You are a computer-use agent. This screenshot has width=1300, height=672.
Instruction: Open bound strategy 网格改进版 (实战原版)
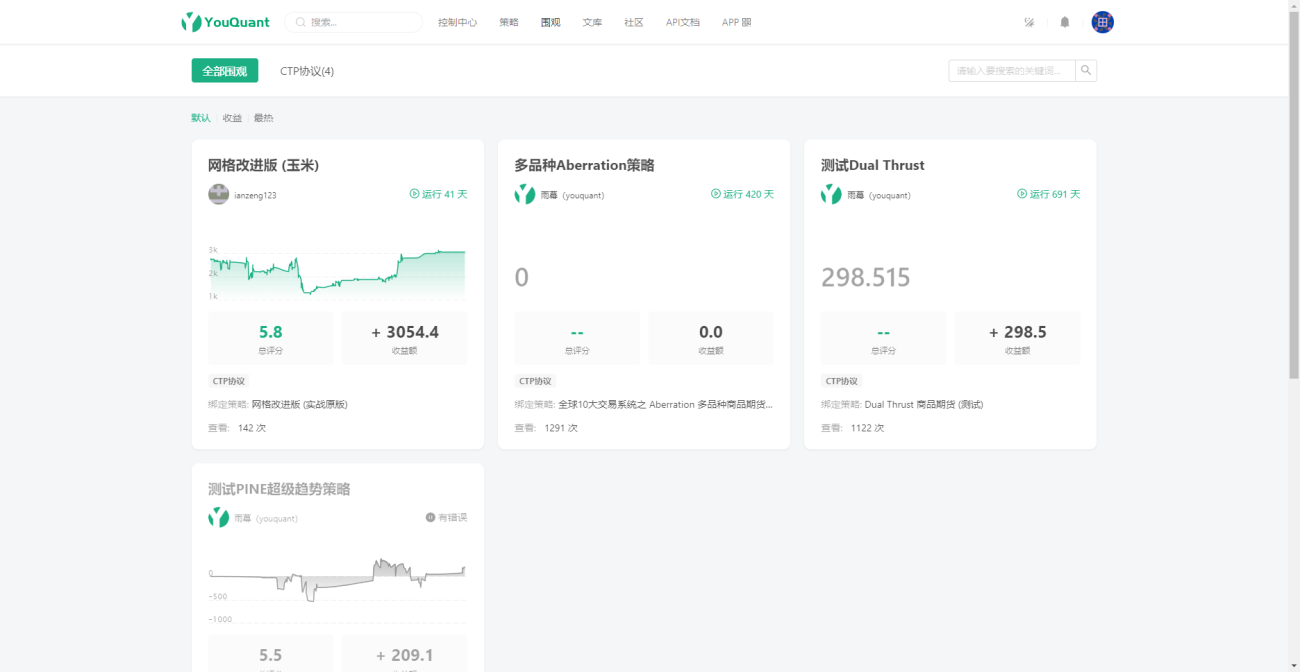[x=299, y=404]
